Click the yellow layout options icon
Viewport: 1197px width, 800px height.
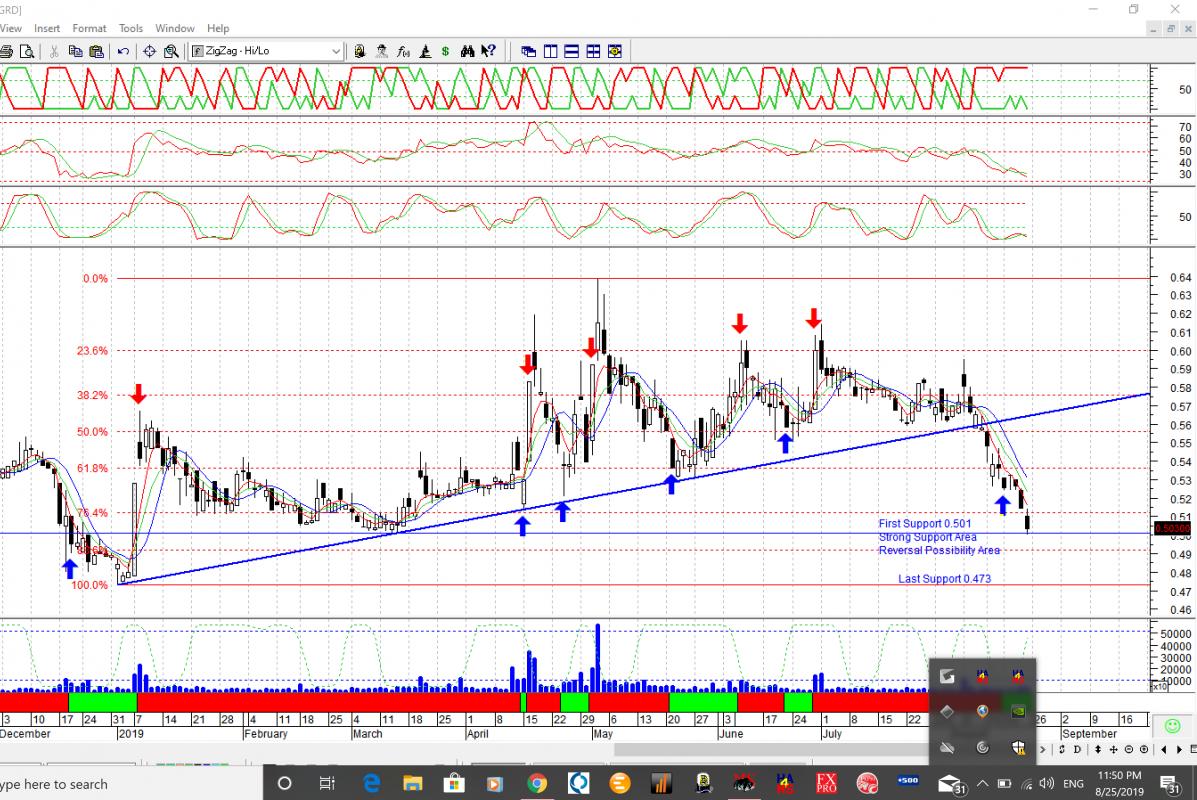click(x=615, y=51)
